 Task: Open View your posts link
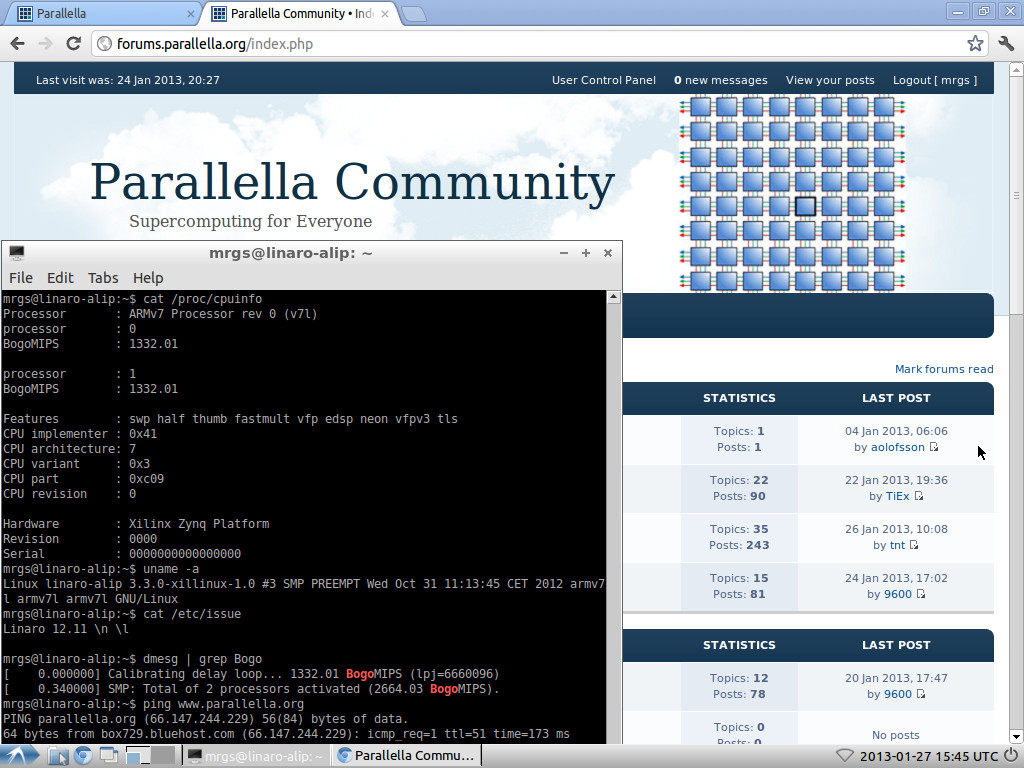point(829,80)
